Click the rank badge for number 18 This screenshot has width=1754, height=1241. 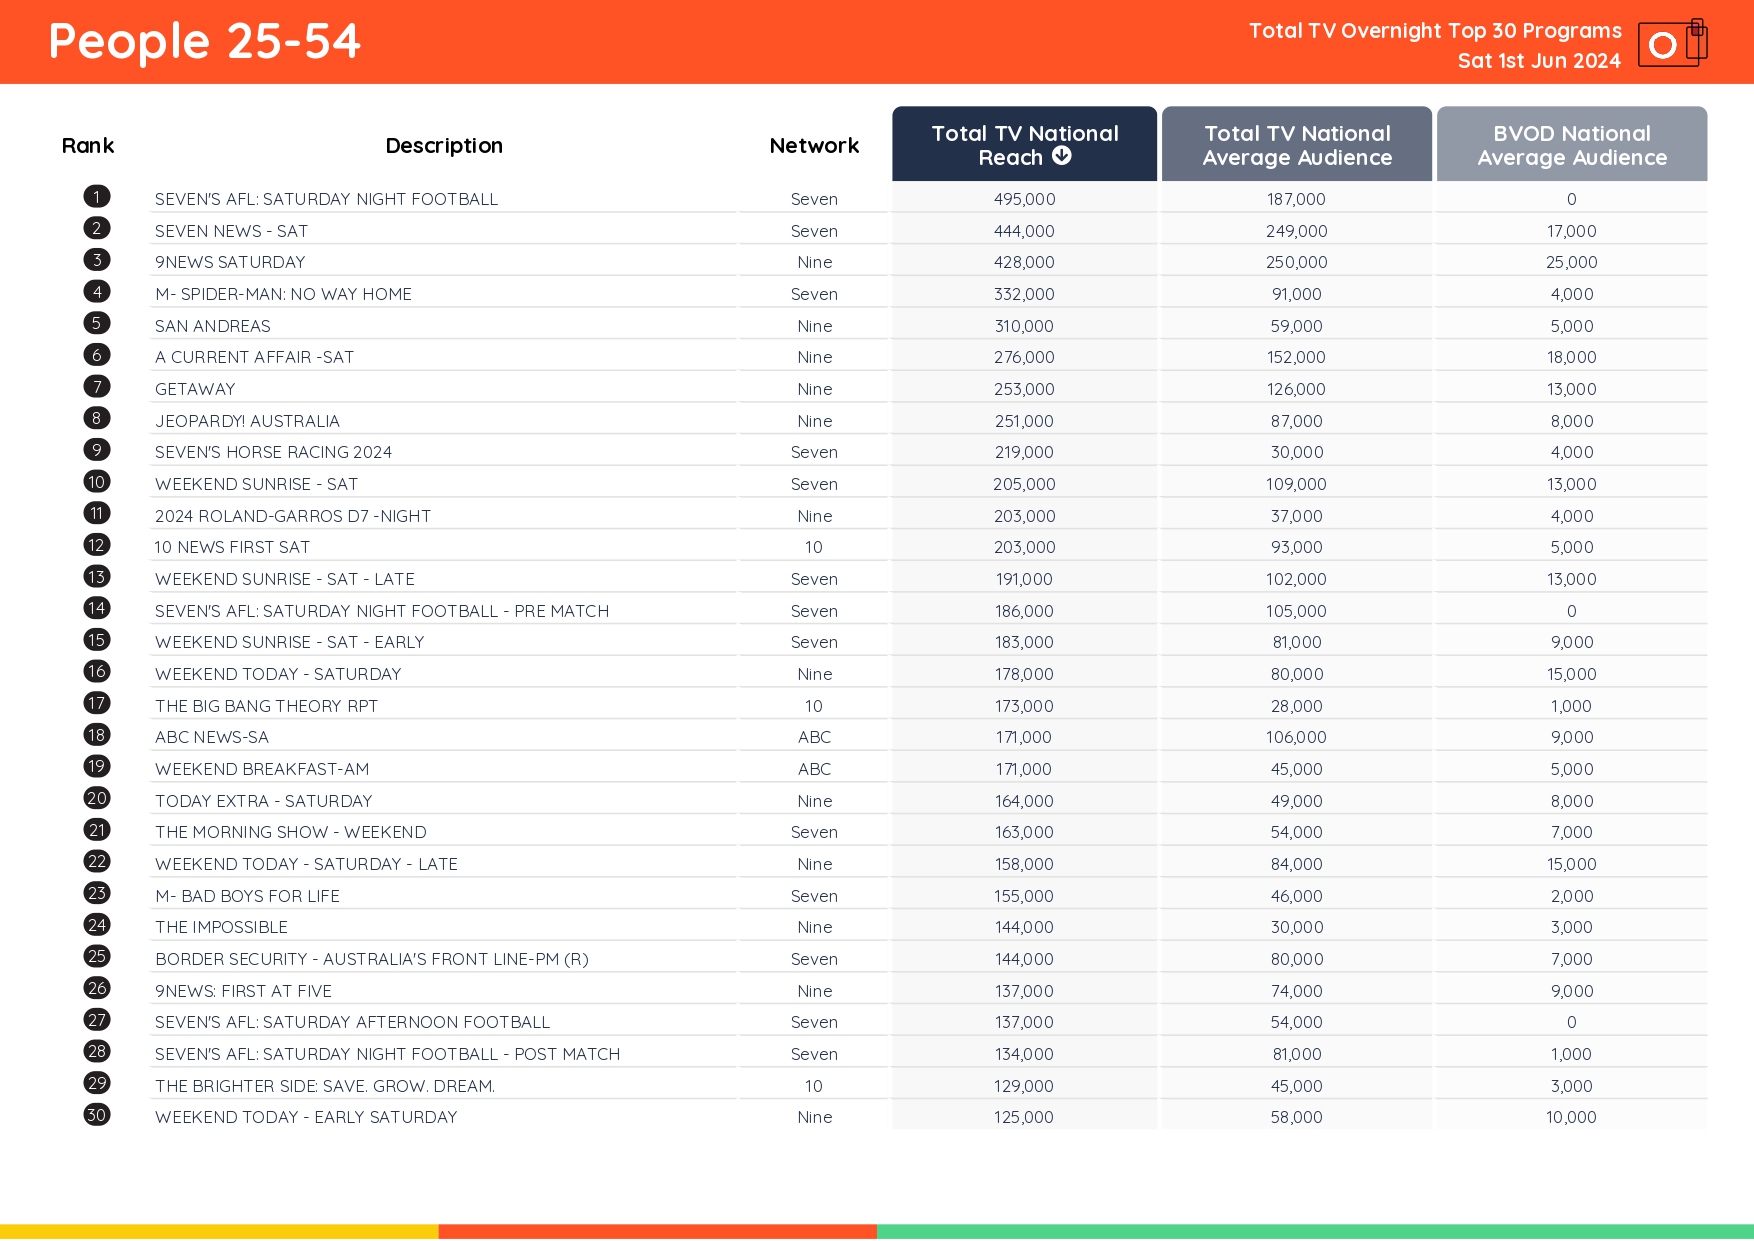[96, 735]
